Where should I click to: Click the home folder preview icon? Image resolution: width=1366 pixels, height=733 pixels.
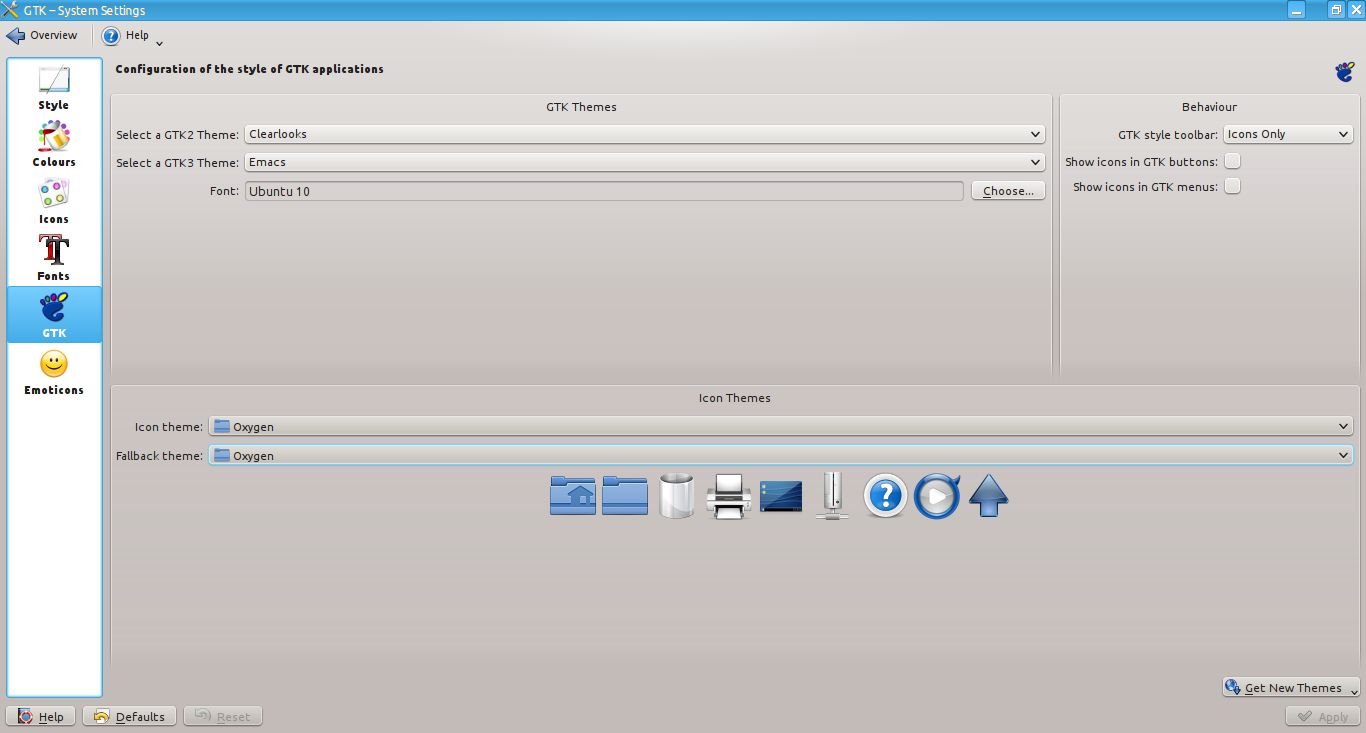(x=573, y=496)
